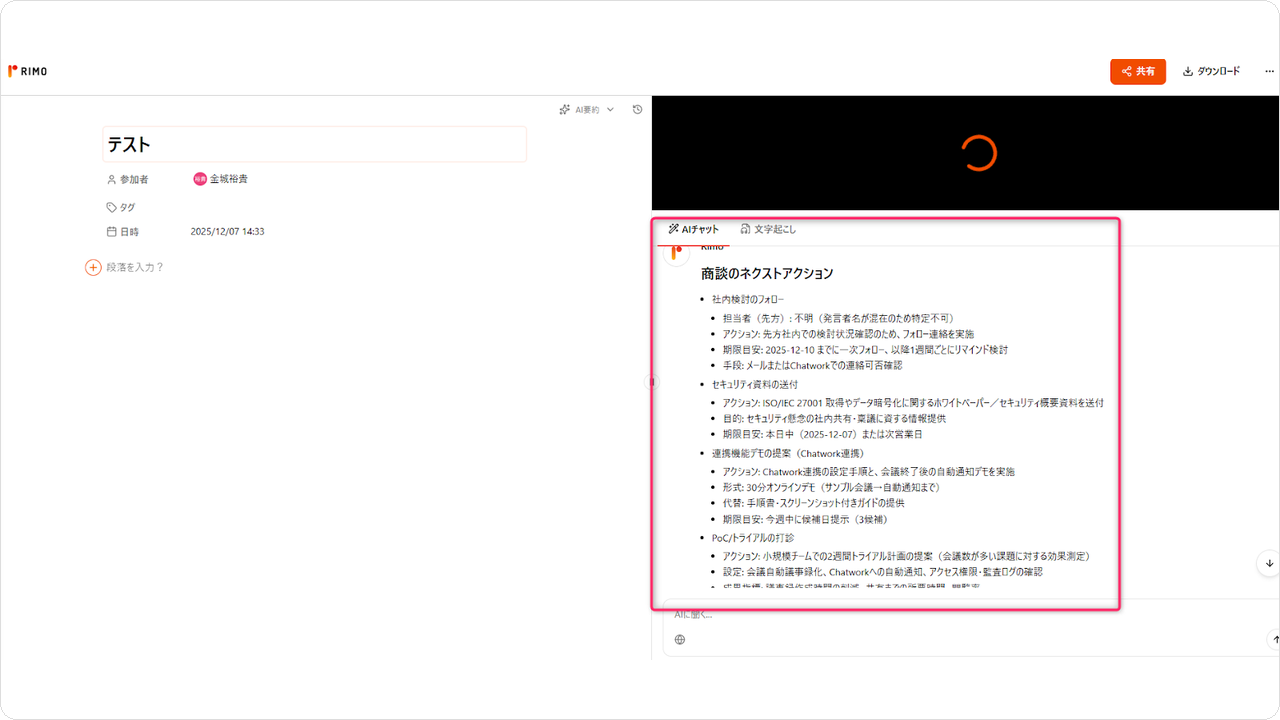1280x720 pixels.
Task: Click the calendar icon beside 日時
Action: point(112,231)
